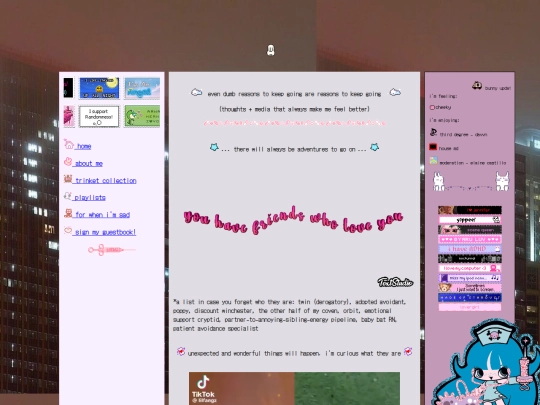Click the unexpected and wonderful things will happen text
The image size is (540, 405).
(294, 353)
